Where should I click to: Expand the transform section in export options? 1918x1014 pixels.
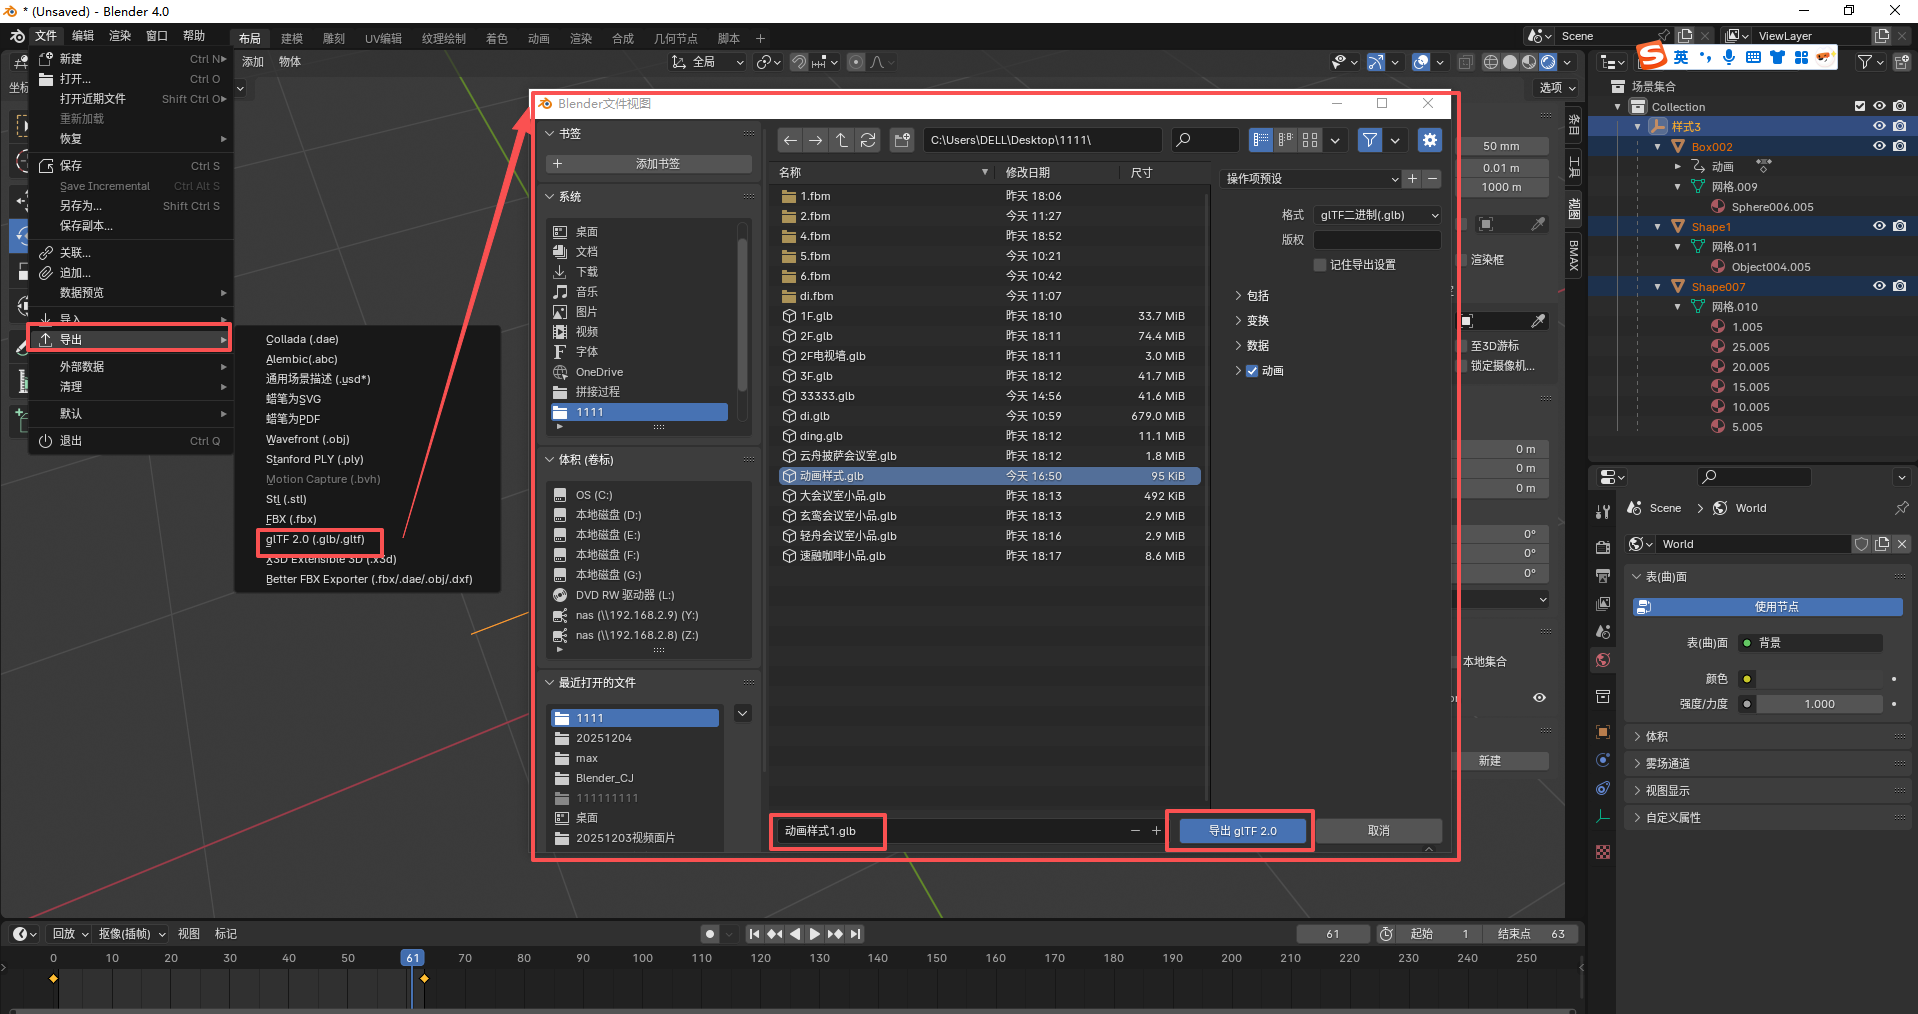tap(1238, 321)
